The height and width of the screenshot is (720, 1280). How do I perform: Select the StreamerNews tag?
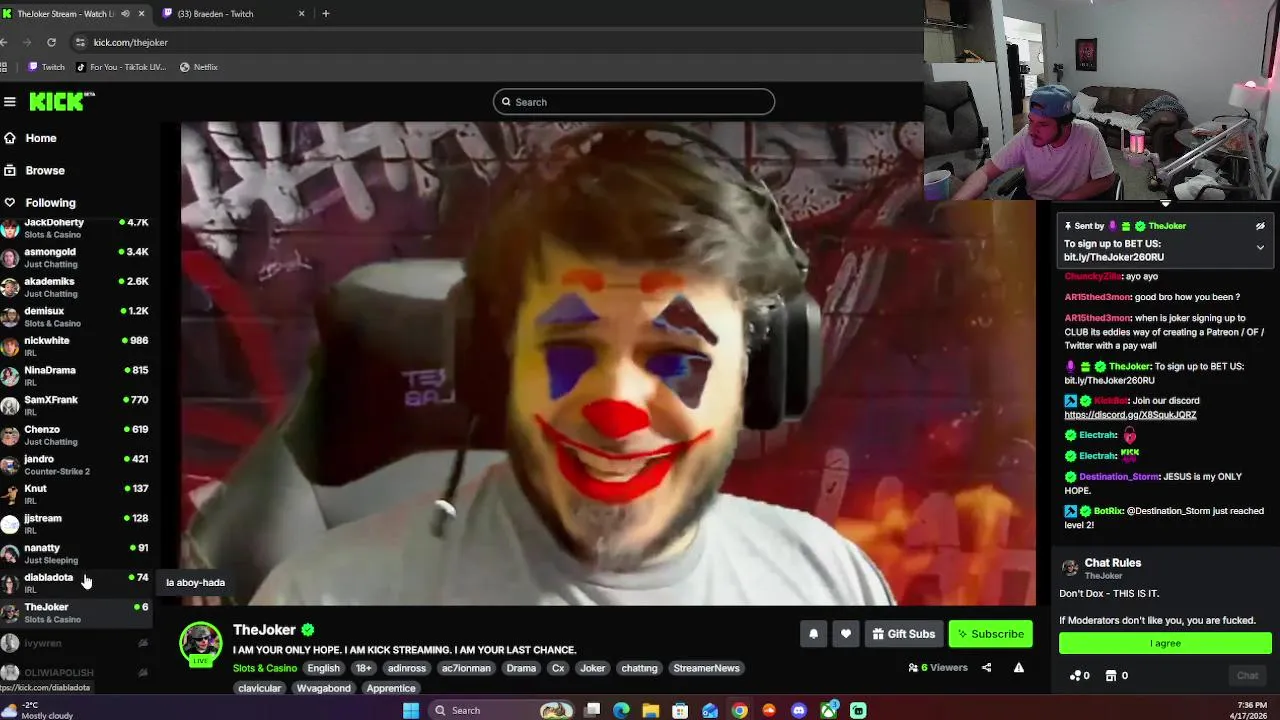click(706, 668)
